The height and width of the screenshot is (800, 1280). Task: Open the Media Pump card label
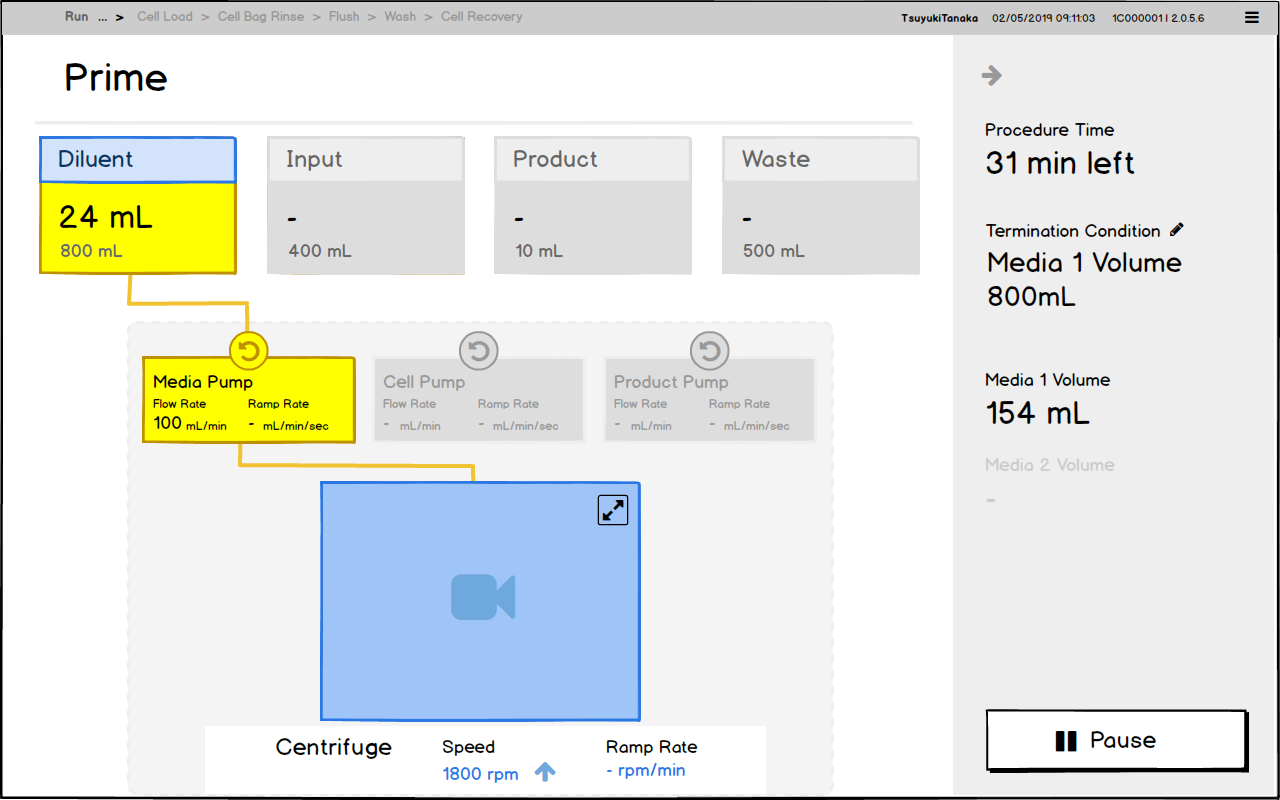tap(203, 382)
